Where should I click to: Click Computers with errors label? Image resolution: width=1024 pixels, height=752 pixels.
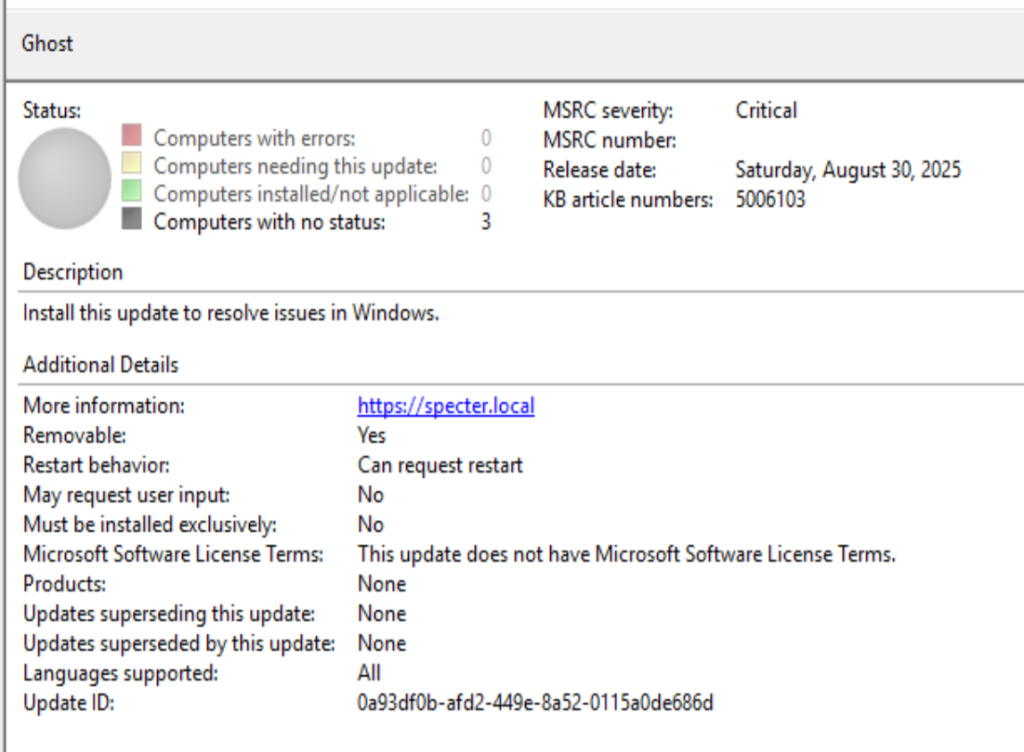tap(255, 138)
